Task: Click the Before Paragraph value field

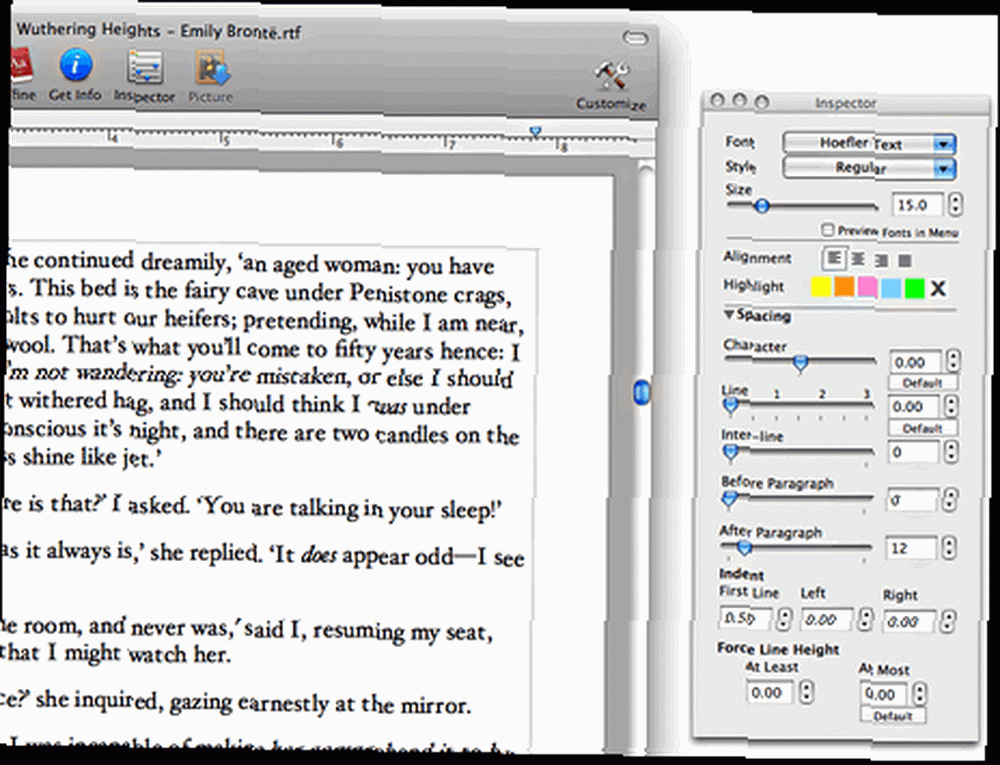Action: pyautogui.click(x=912, y=501)
